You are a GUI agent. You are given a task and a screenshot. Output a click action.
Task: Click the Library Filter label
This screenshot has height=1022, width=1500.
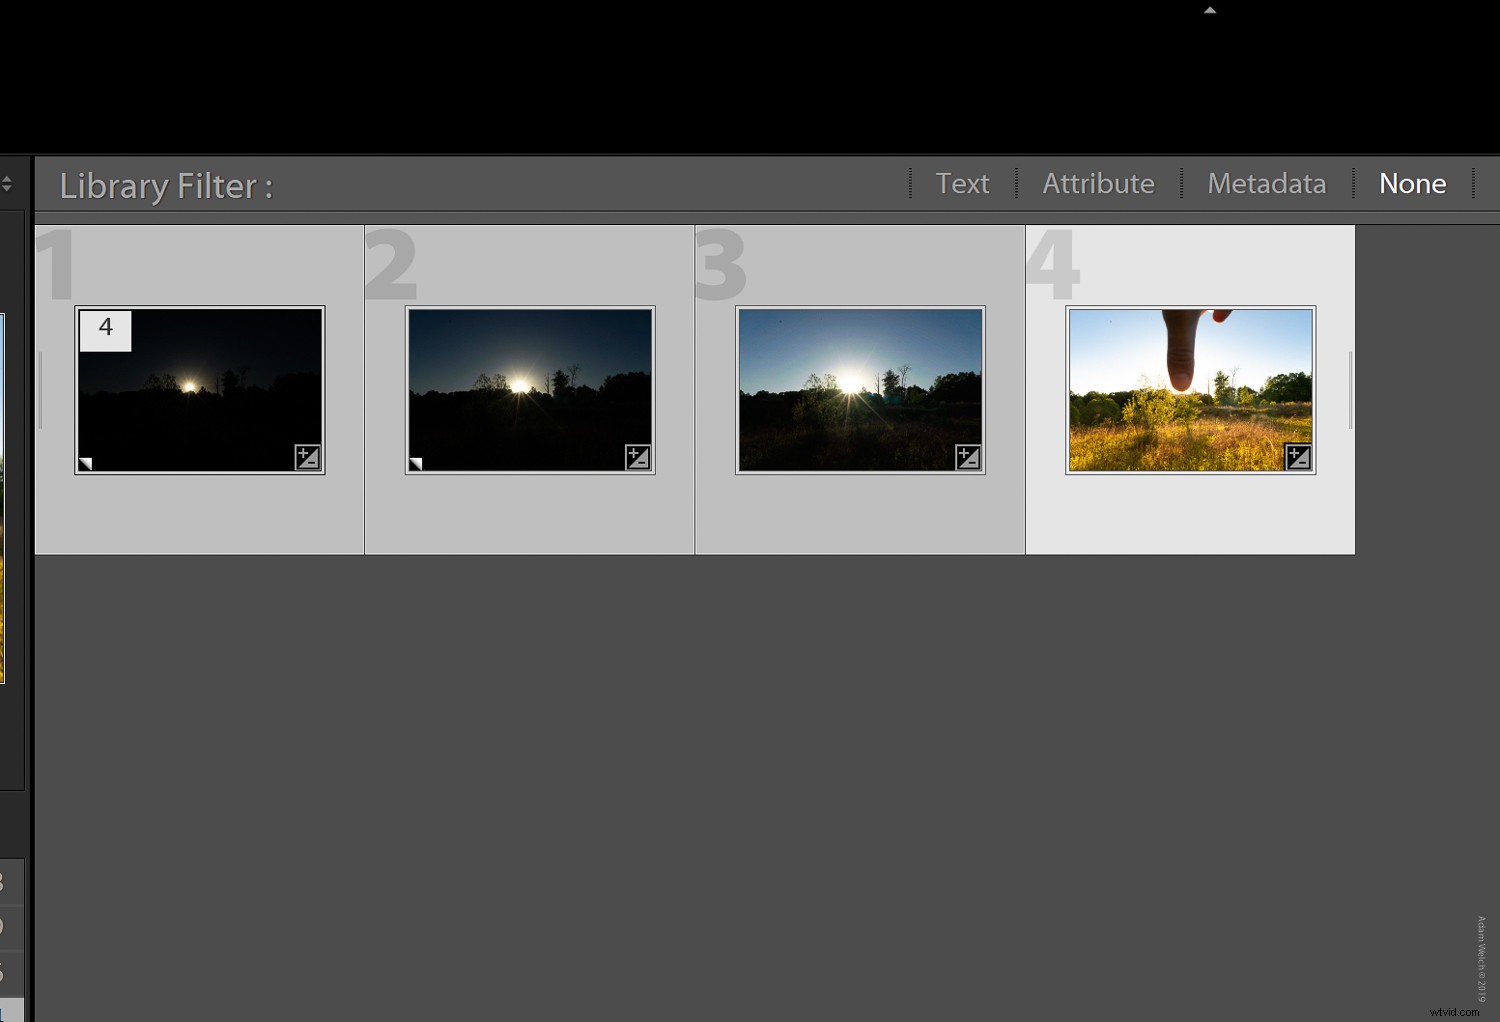(x=164, y=185)
